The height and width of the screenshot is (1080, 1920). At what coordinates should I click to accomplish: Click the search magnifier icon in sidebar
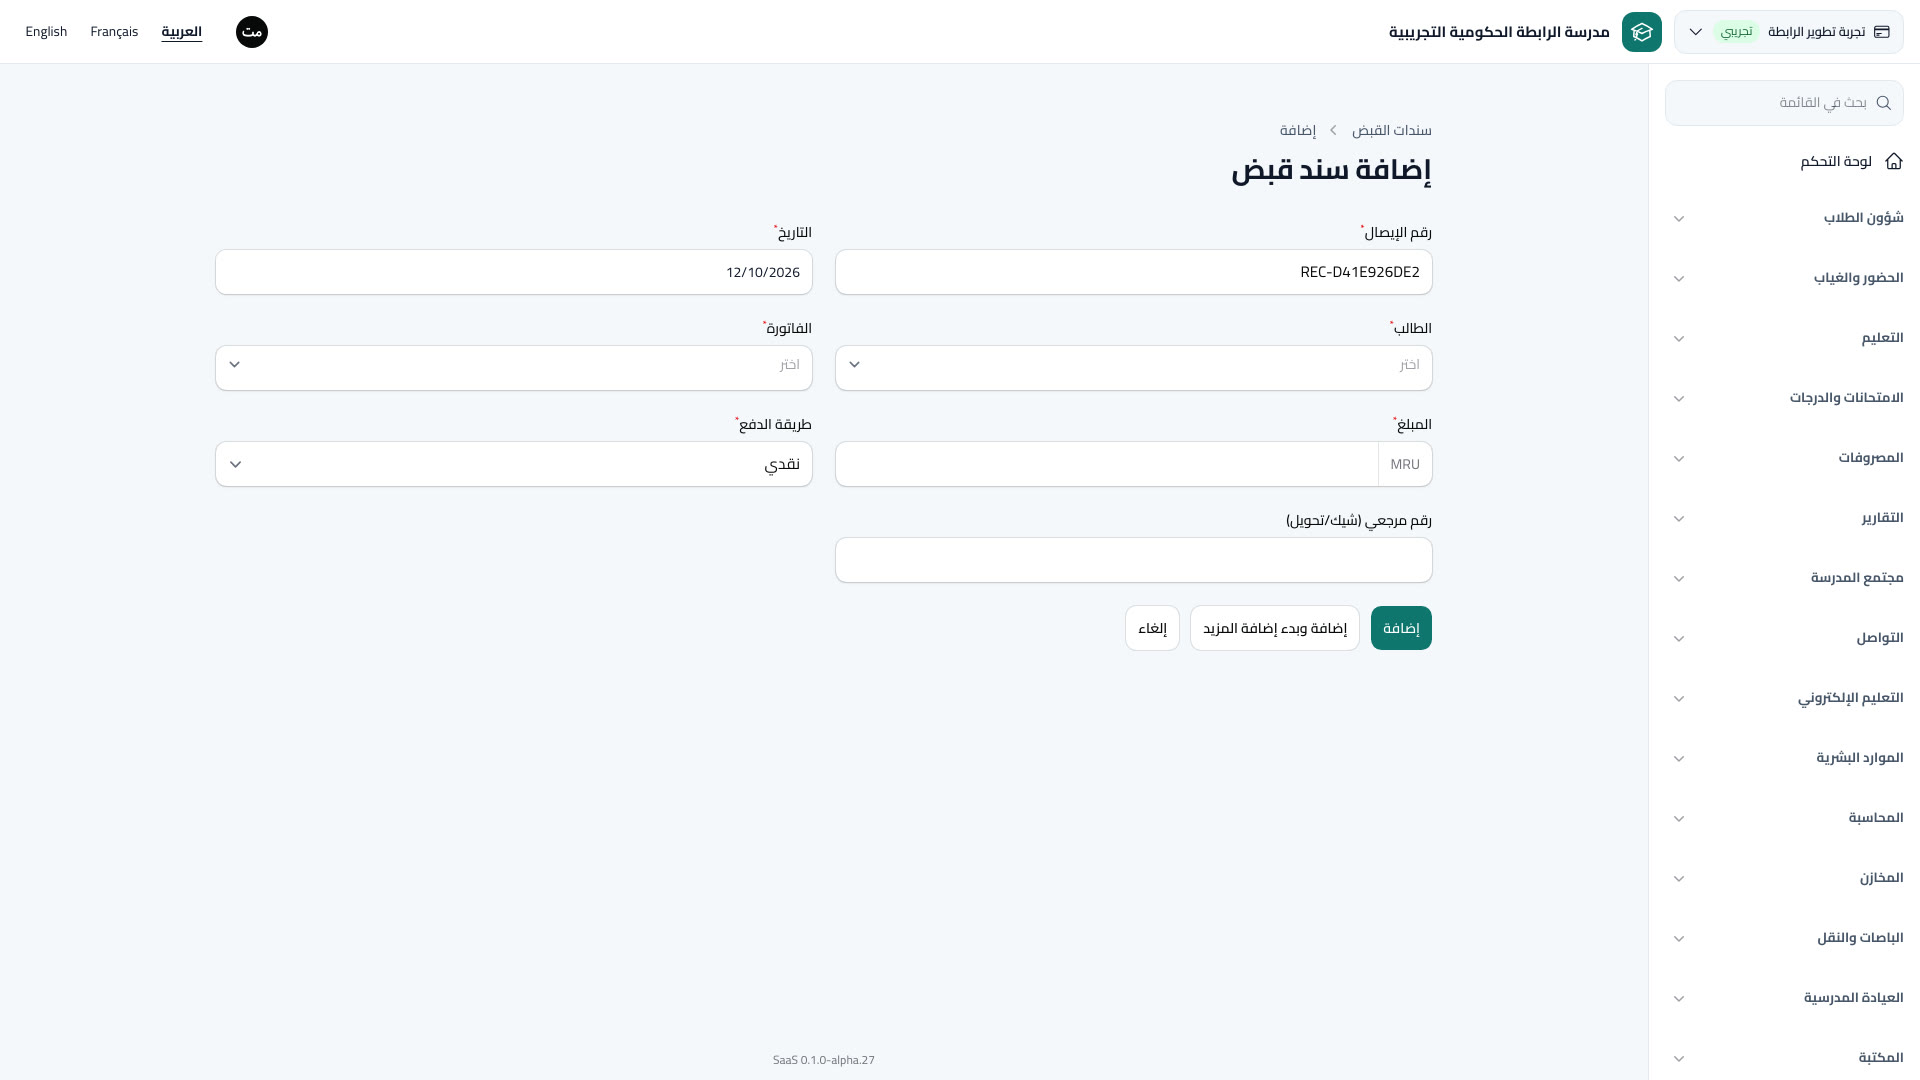tap(1884, 103)
